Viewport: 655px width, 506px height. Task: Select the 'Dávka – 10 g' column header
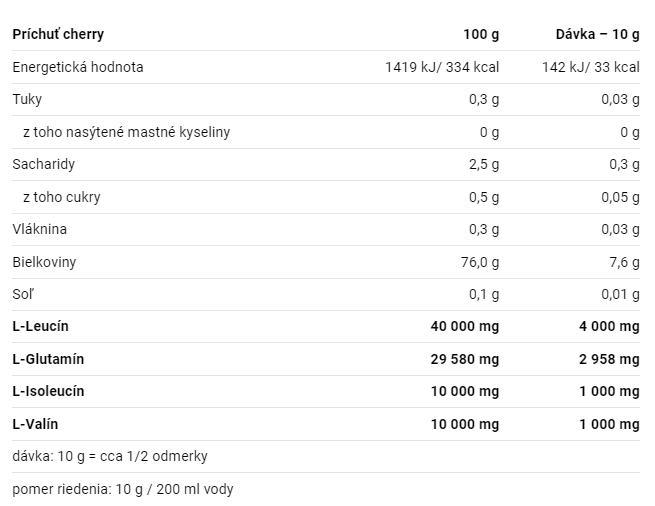pos(597,34)
